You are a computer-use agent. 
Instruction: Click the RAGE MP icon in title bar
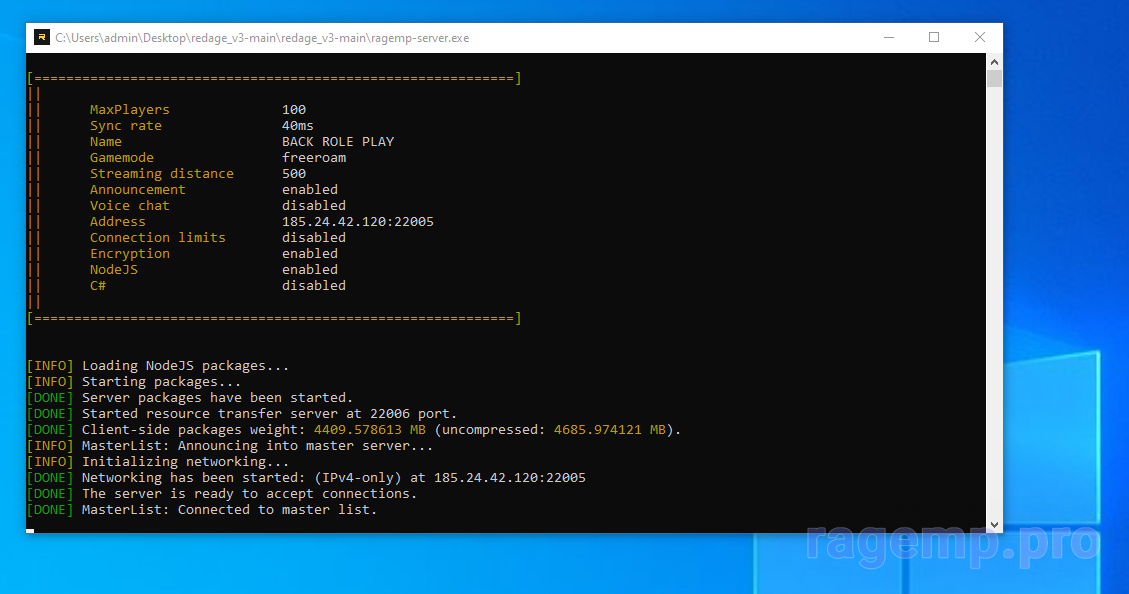42,37
